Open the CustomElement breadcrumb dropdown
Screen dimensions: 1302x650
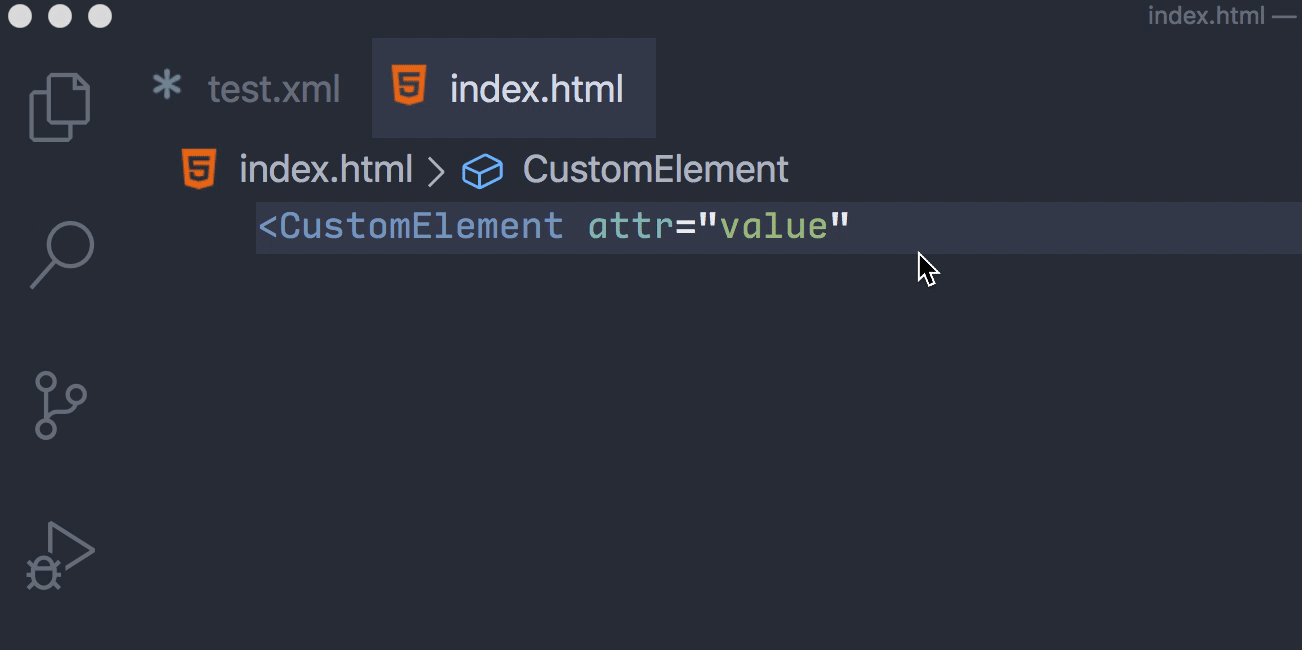click(x=653, y=168)
